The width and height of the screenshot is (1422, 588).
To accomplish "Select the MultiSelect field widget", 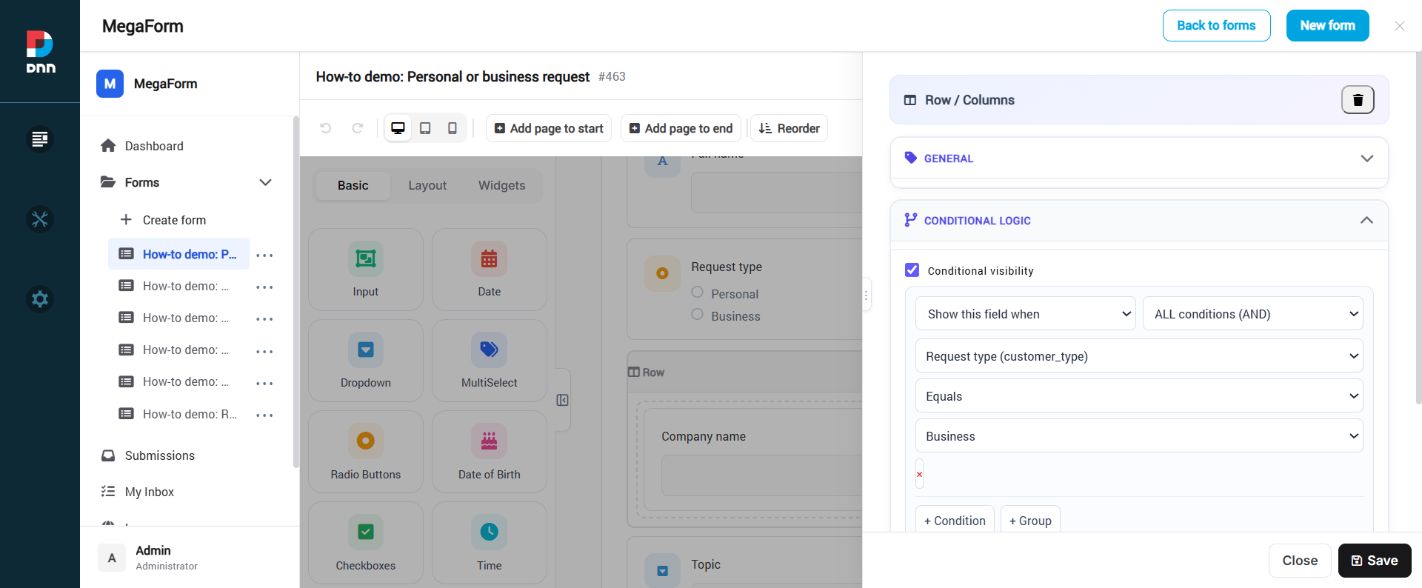I will click(489, 360).
